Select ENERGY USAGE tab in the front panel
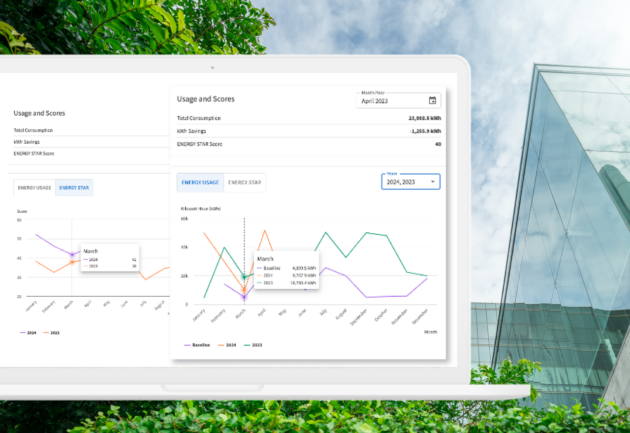Screen dimensions: 630x433 coord(200,182)
